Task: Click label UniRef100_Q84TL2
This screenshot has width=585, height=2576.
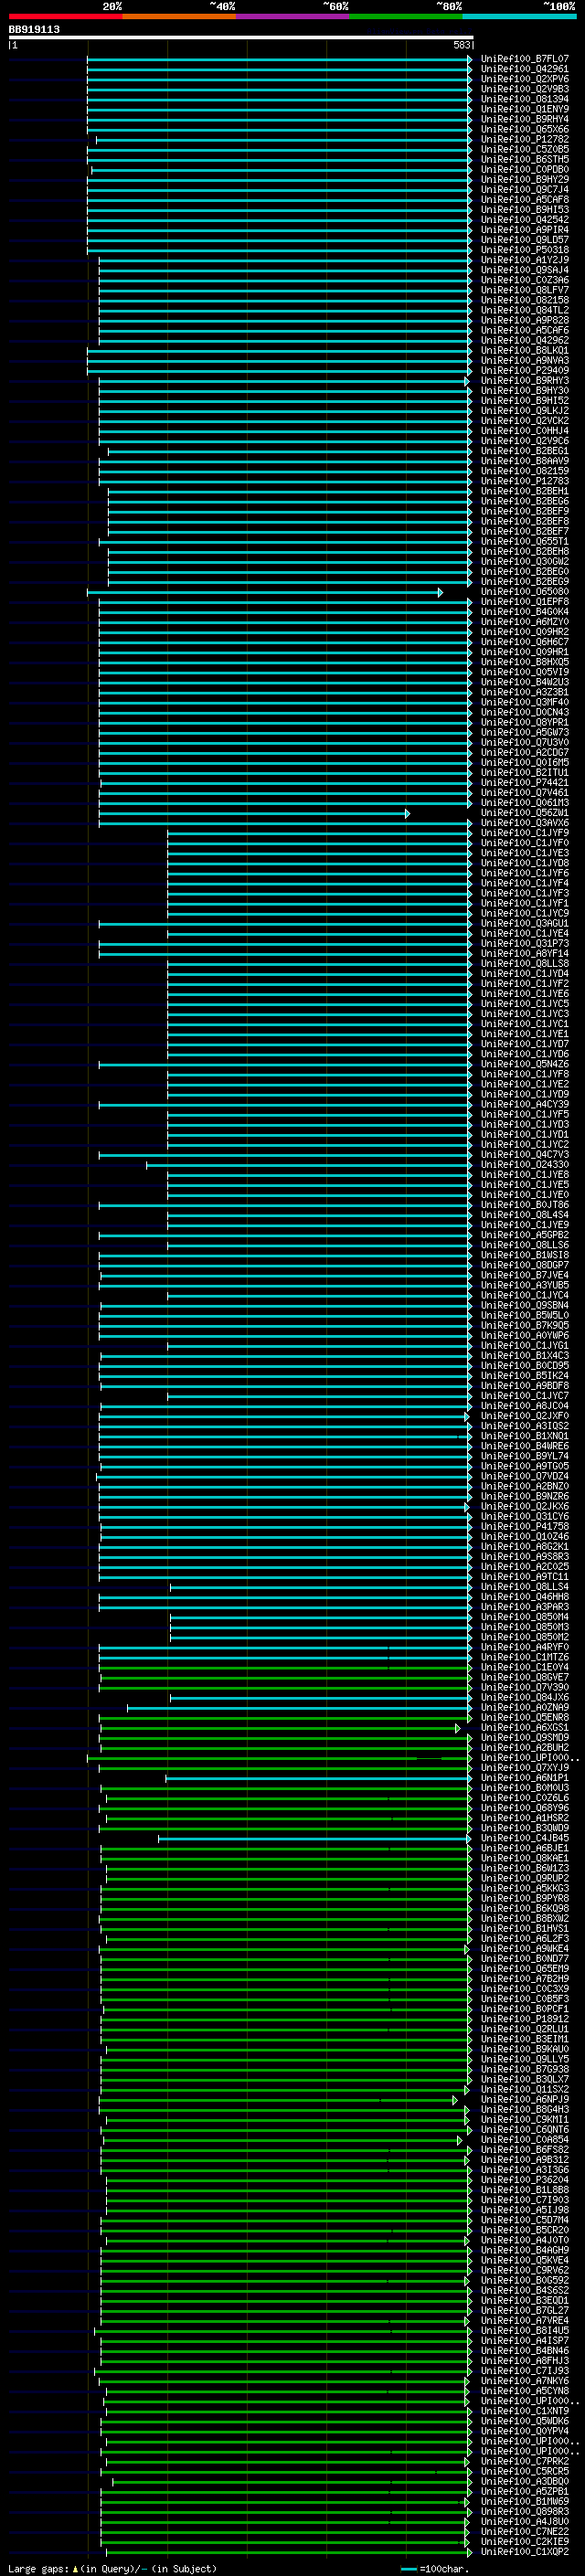Action: click(x=525, y=310)
